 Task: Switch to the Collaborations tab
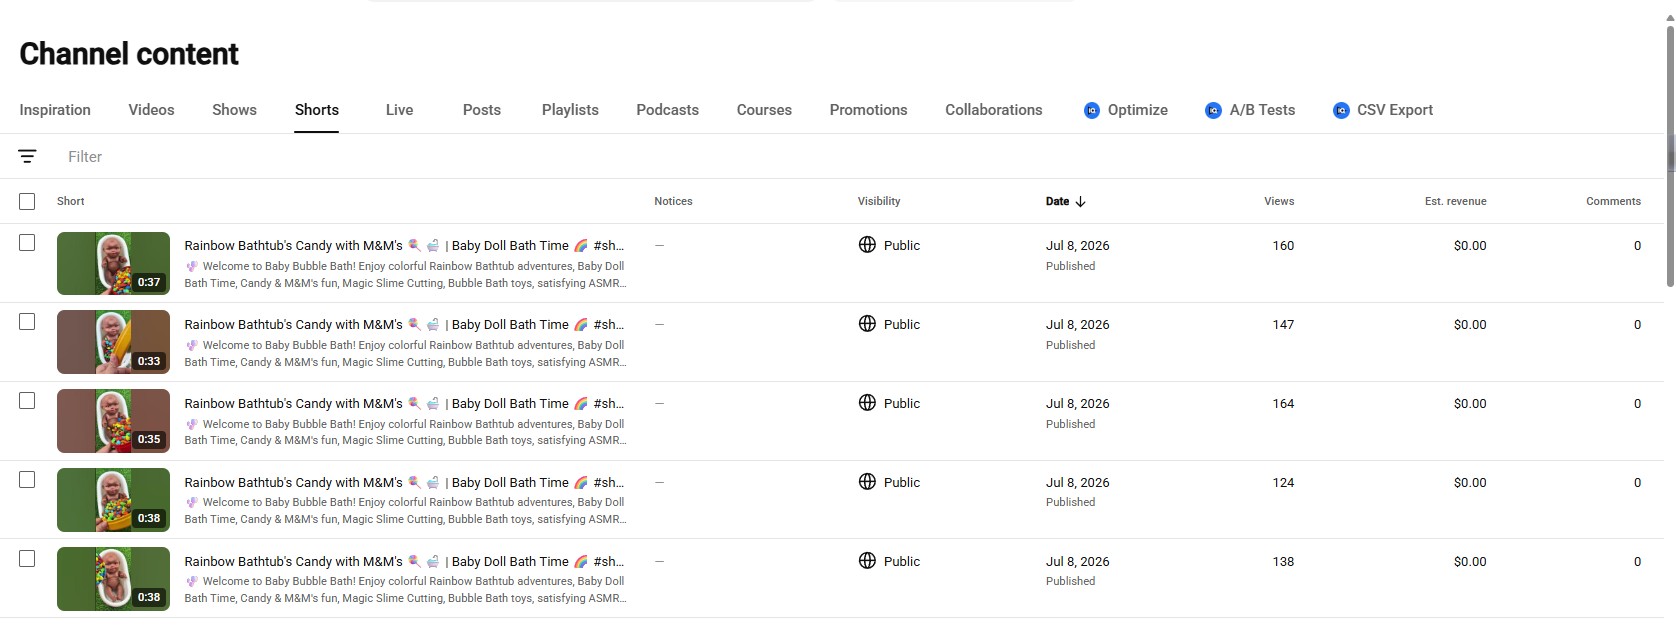point(993,110)
